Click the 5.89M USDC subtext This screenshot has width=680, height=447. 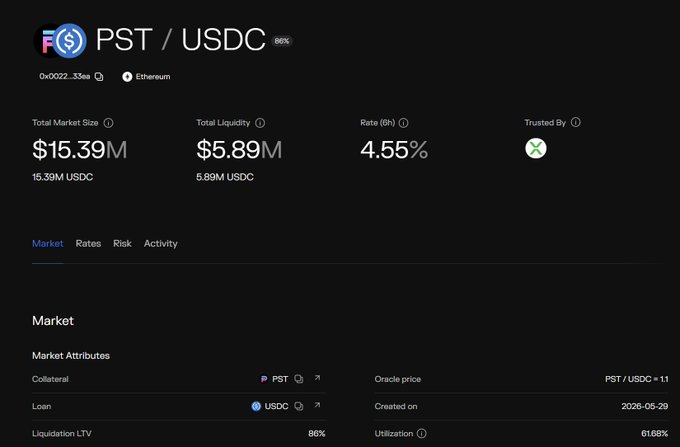(225, 177)
